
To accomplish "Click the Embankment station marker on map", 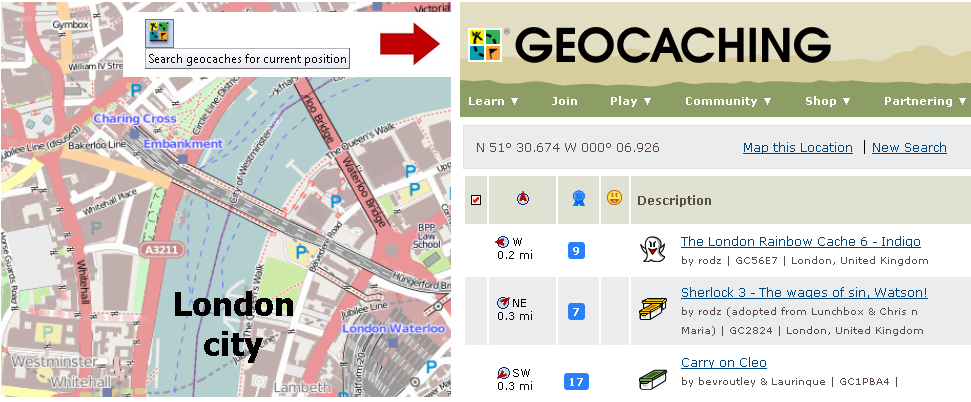I will click(182, 159).
